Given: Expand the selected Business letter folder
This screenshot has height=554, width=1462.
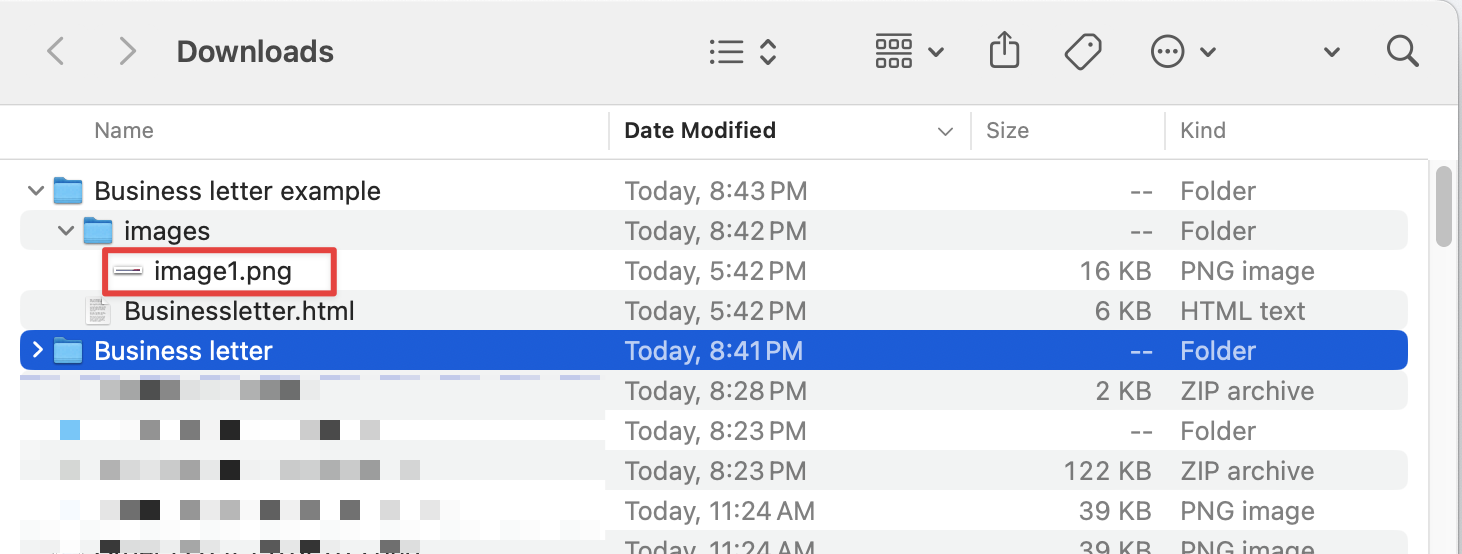Looking at the screenshot, I should click(x=37, y=351).
